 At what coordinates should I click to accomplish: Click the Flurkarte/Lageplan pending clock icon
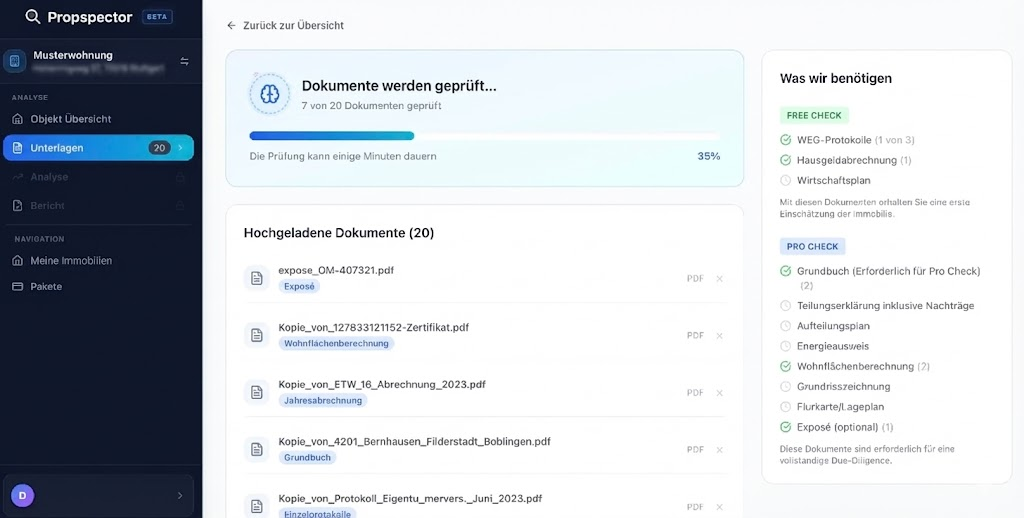tap(786, 406)
